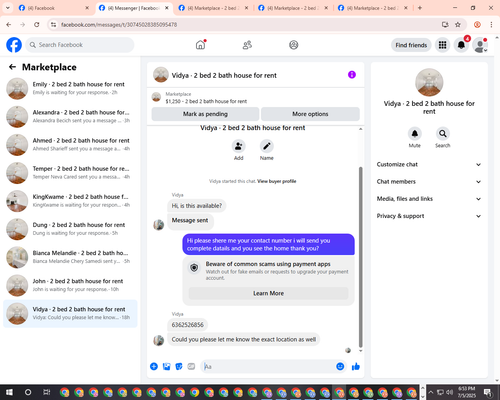Send a thumbs-up like
The height and width of the screenshot is (400, 500).
click(356, 367)
